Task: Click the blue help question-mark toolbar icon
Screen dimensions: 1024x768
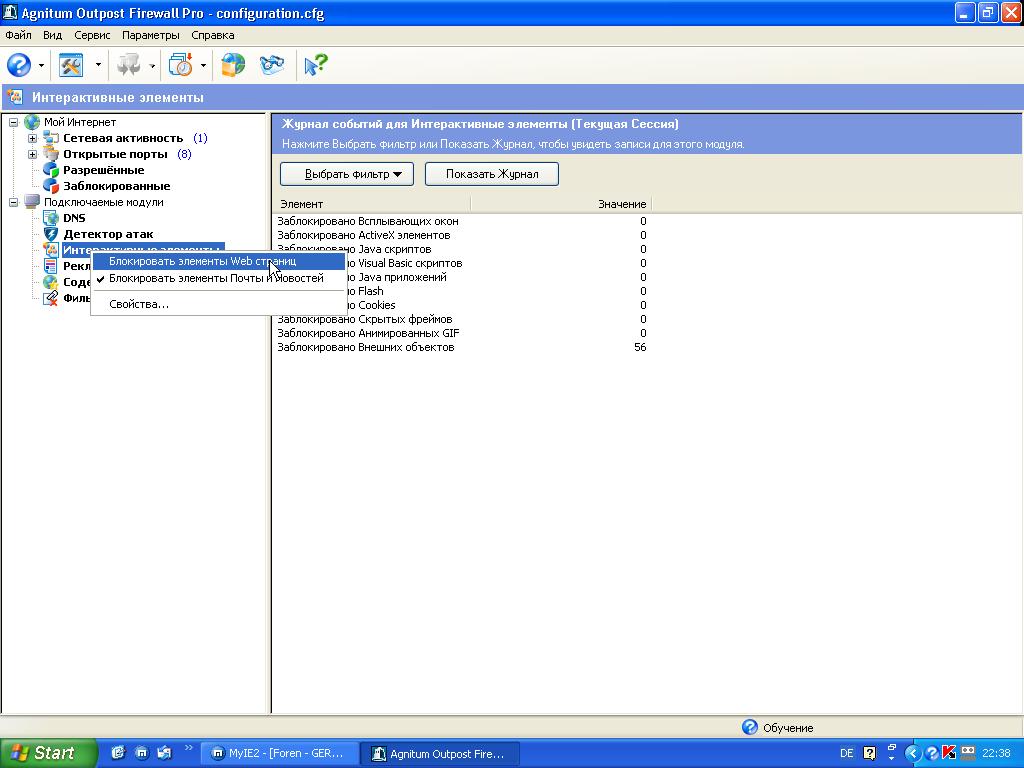Action: coord(19,65)
